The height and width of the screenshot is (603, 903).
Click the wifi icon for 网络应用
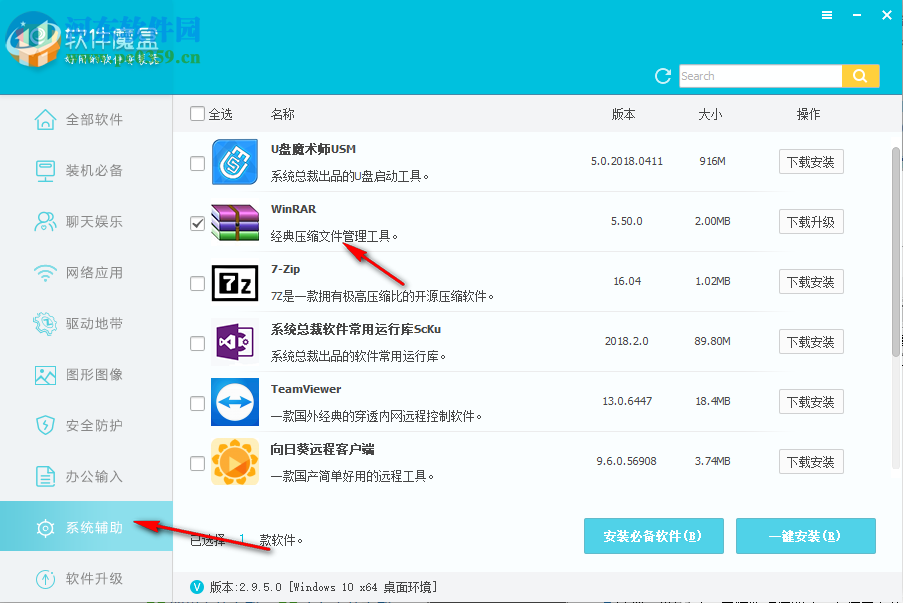pyautogui.click(x=45, y=273)
